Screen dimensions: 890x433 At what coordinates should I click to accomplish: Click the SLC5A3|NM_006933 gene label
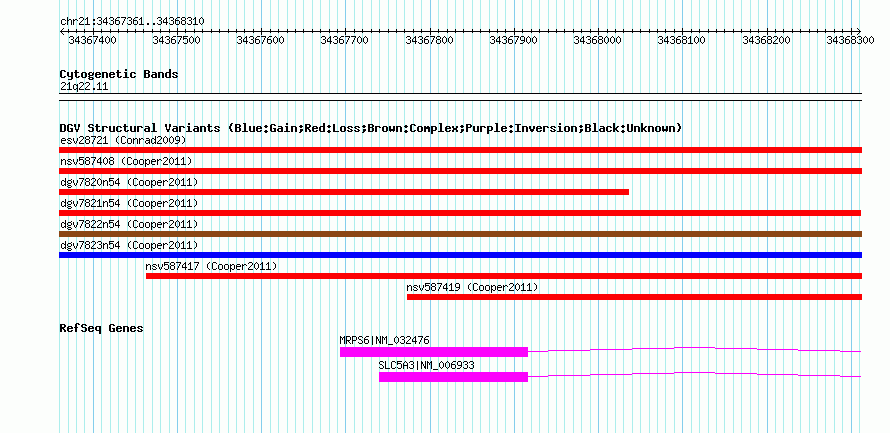pos(426,365)
